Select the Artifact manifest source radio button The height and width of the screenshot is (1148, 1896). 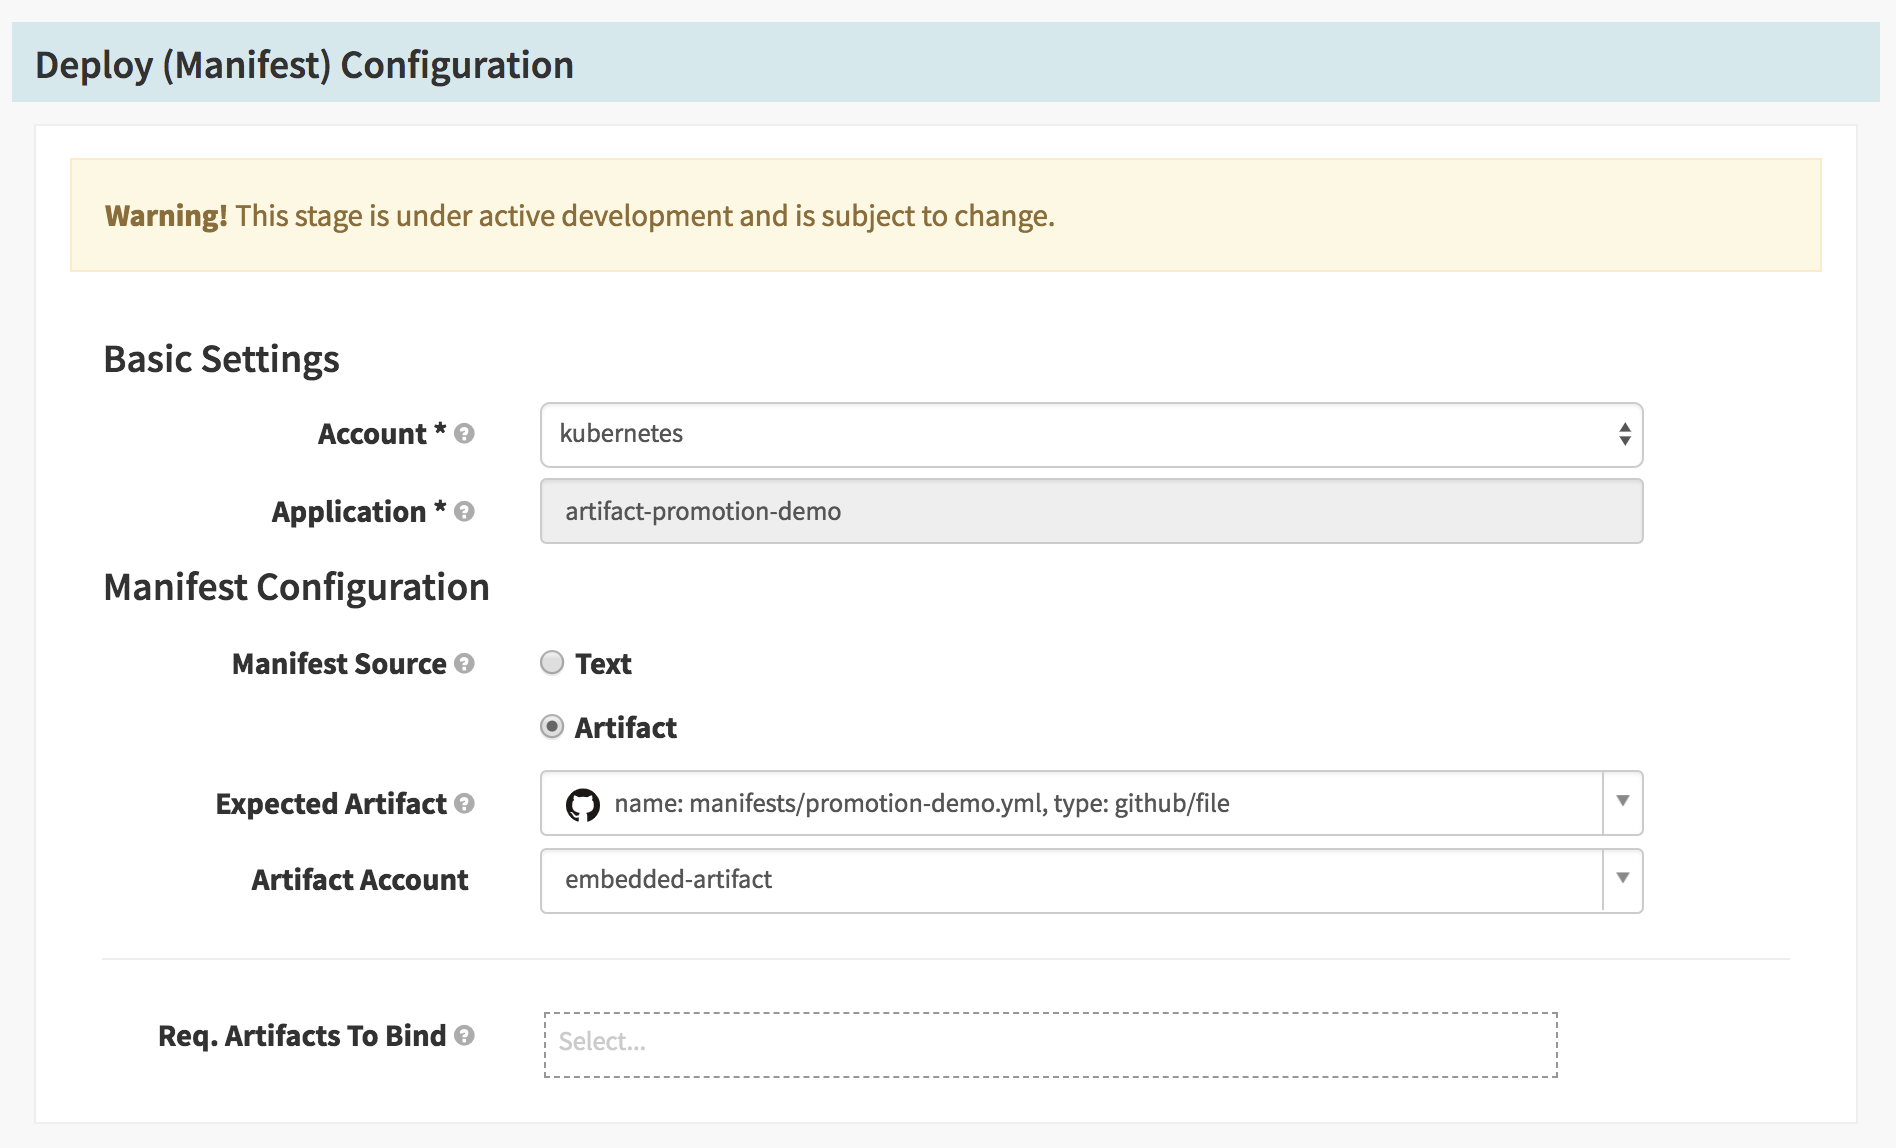click(x=552, y=727)
